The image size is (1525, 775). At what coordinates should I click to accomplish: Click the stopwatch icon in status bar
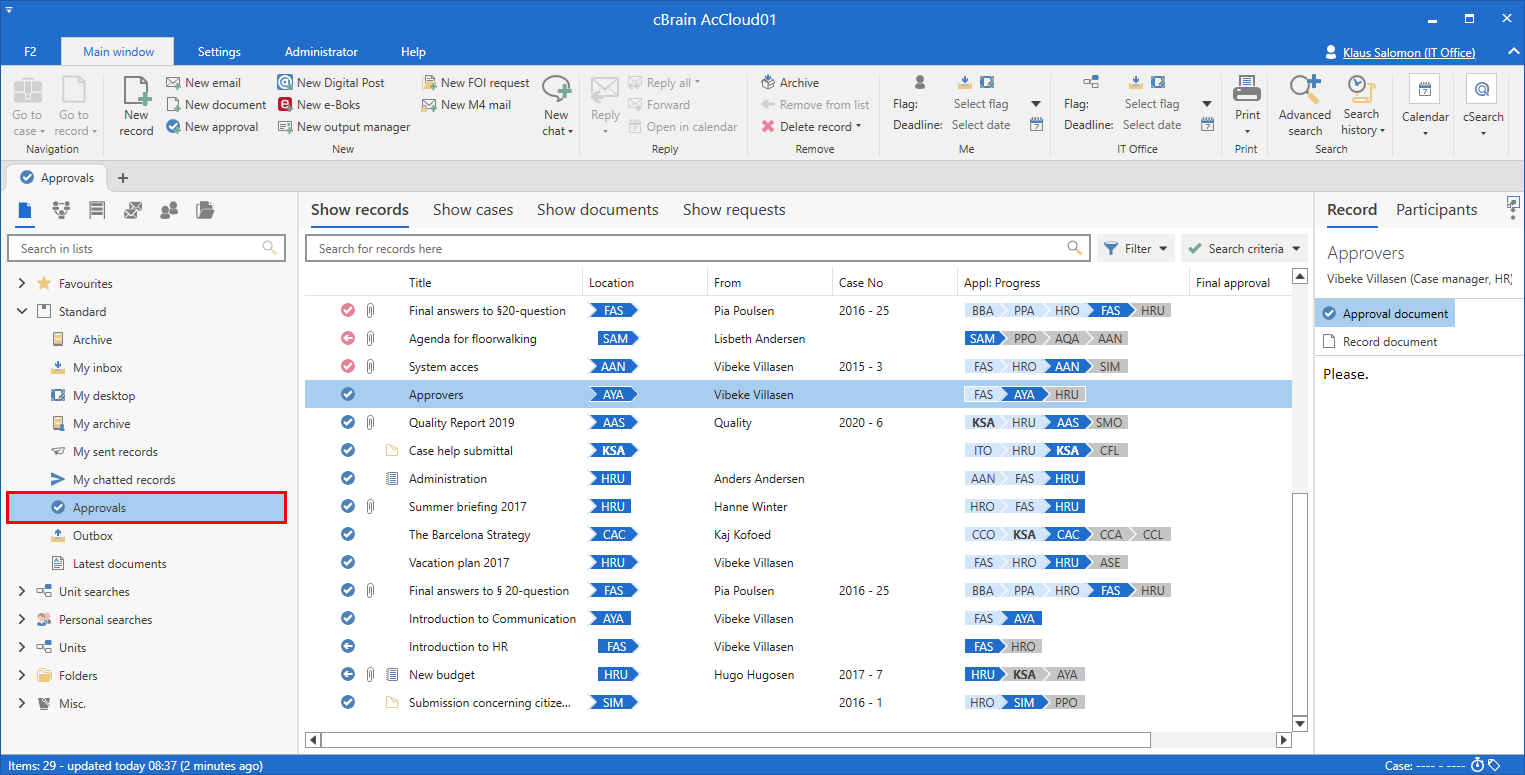(x=1477, y=766)
